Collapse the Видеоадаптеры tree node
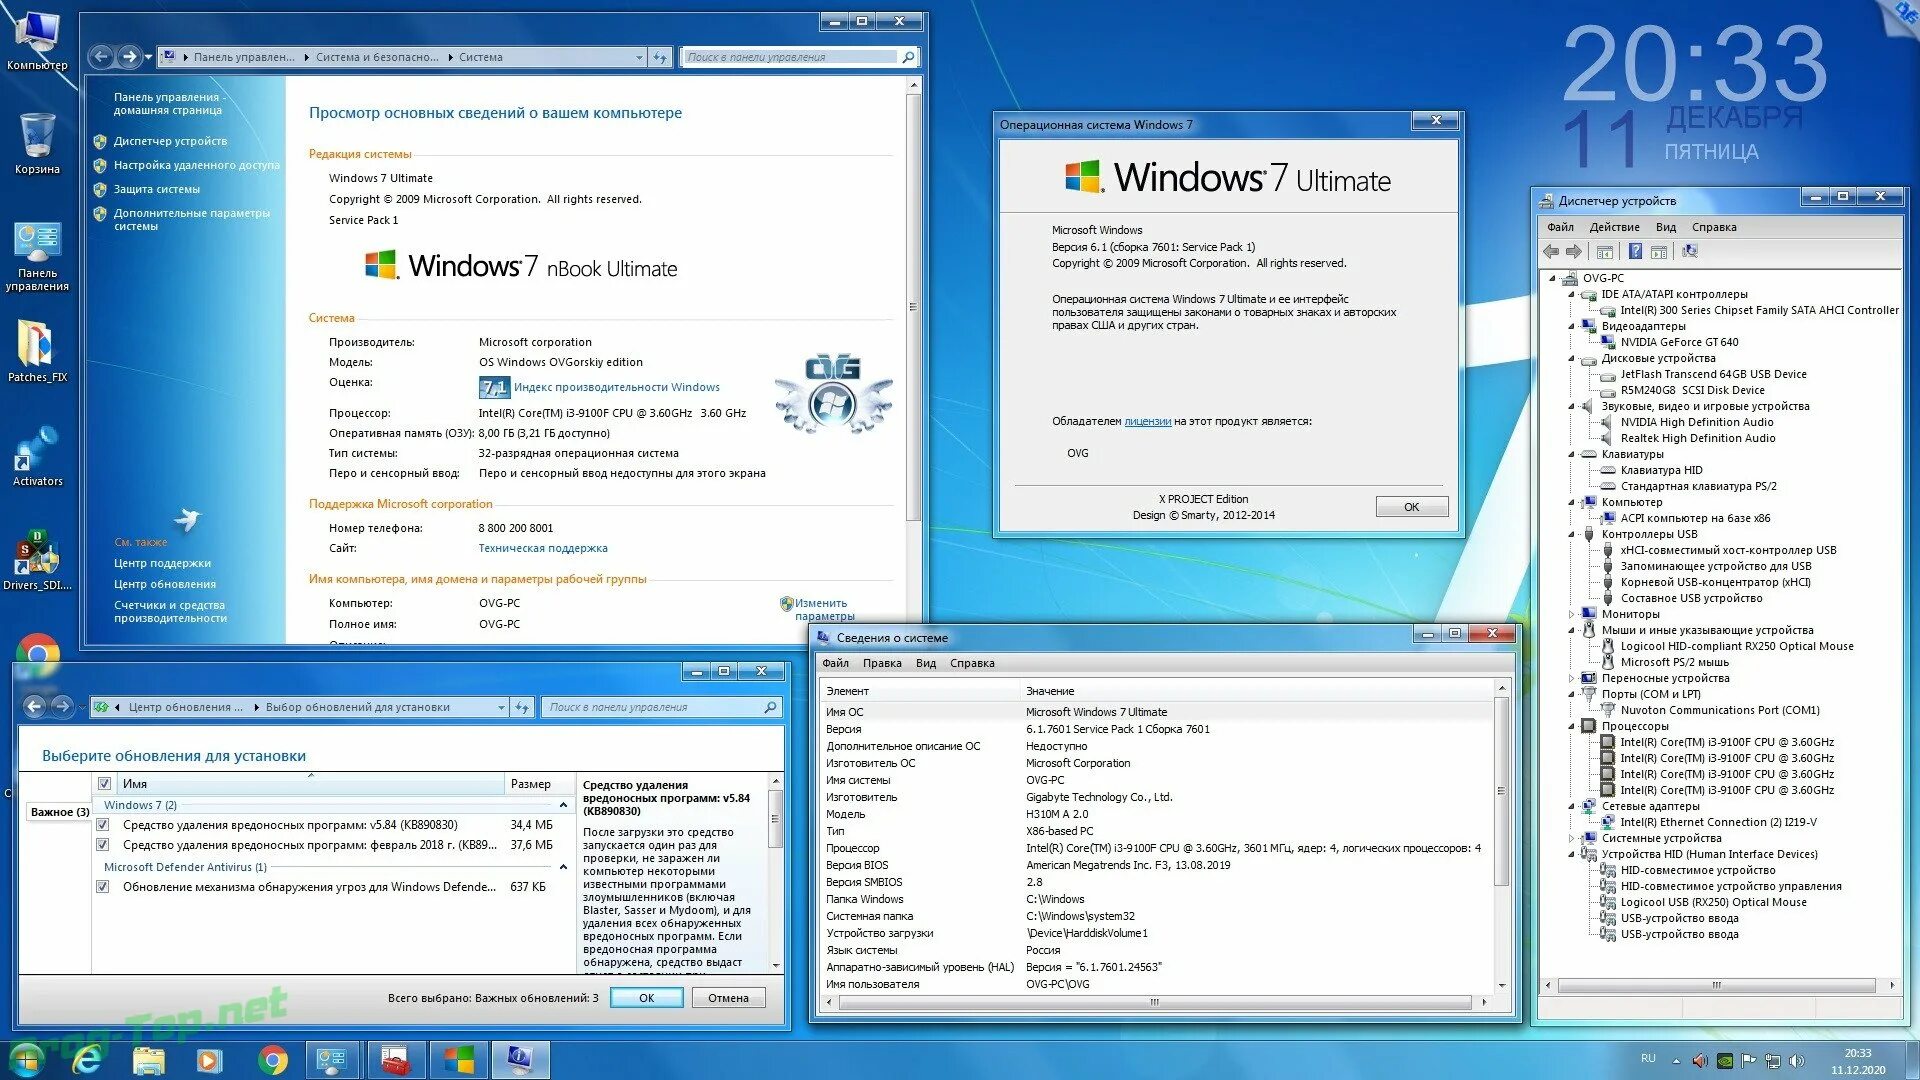 [x=1572, y=327]
